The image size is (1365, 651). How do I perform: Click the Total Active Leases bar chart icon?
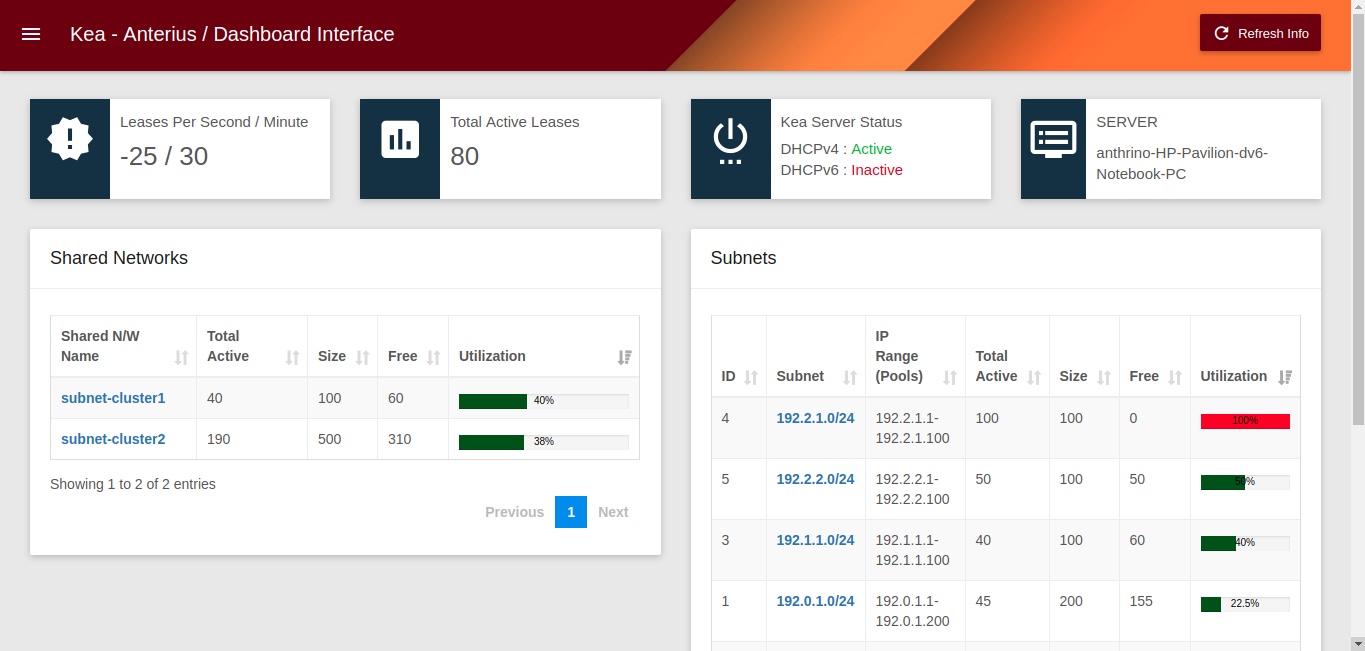pyautogui.click(x=400, y=138)
